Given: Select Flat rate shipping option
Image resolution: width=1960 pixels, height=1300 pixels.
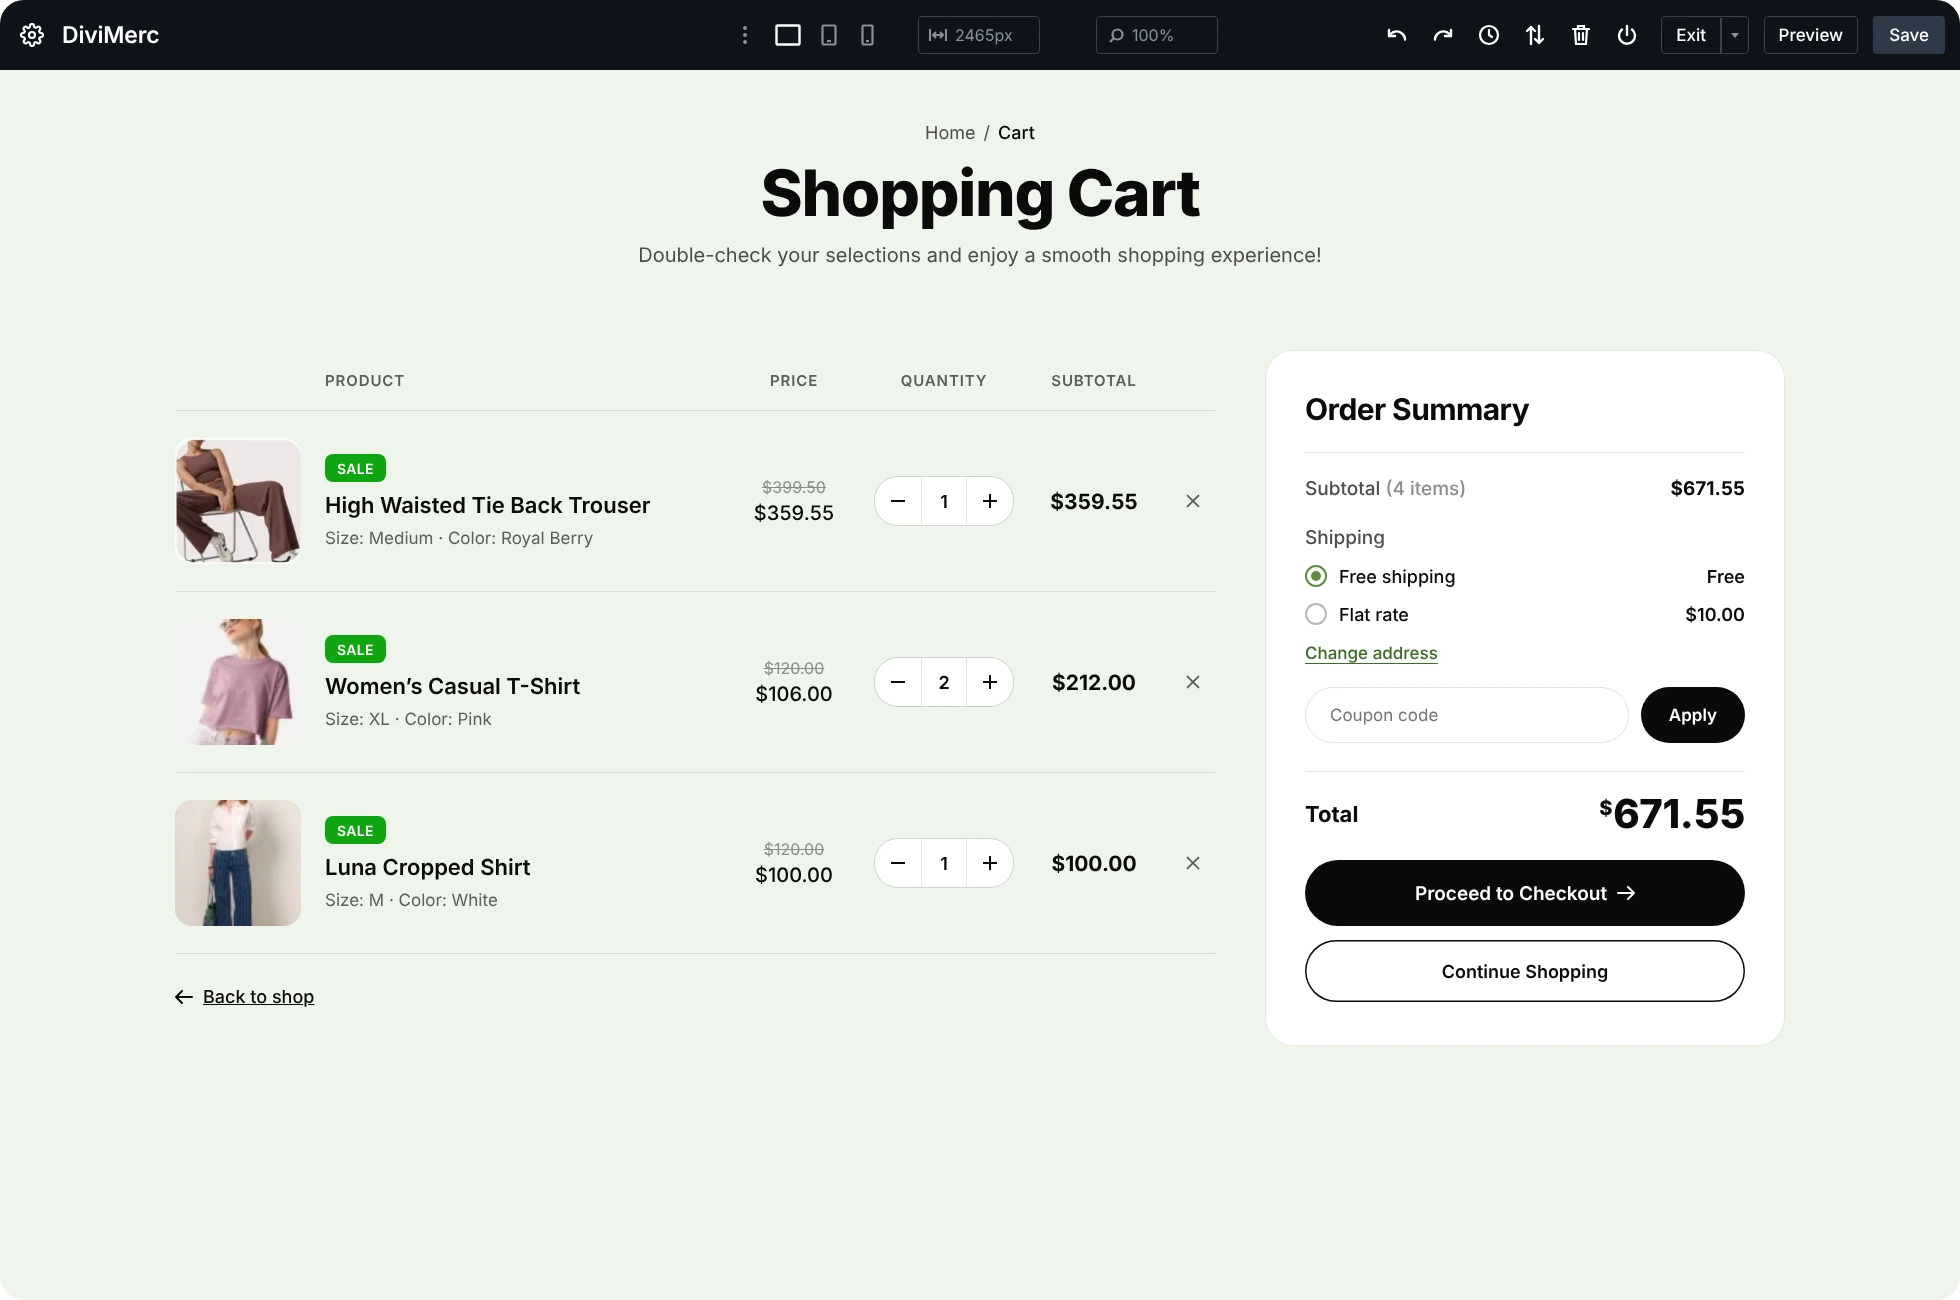Looking at the screenshot, I should click(1316, 614).
